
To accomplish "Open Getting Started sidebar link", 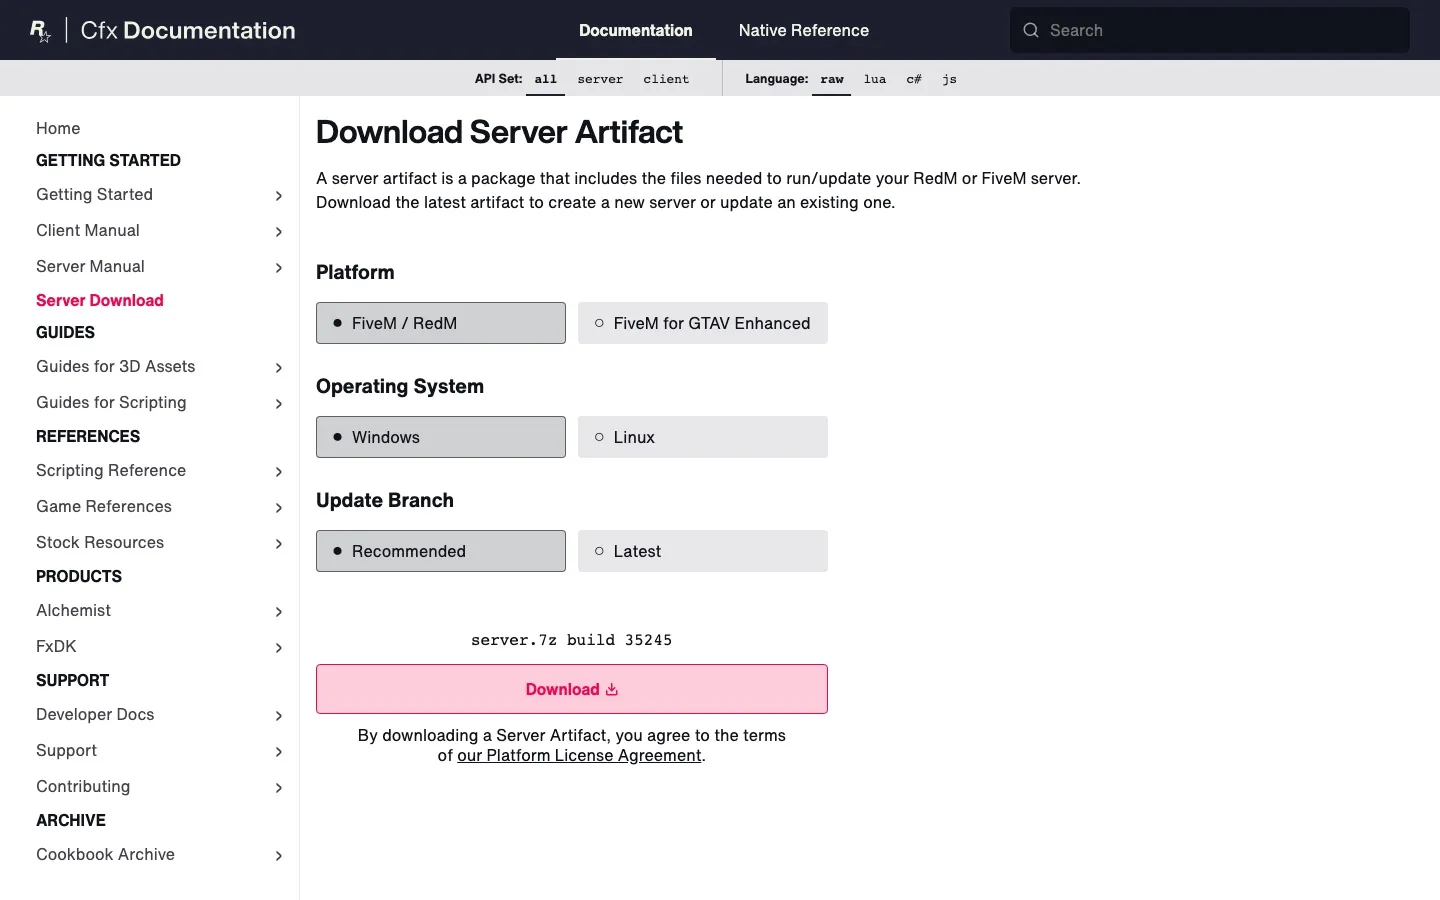I will coord(95,194).
